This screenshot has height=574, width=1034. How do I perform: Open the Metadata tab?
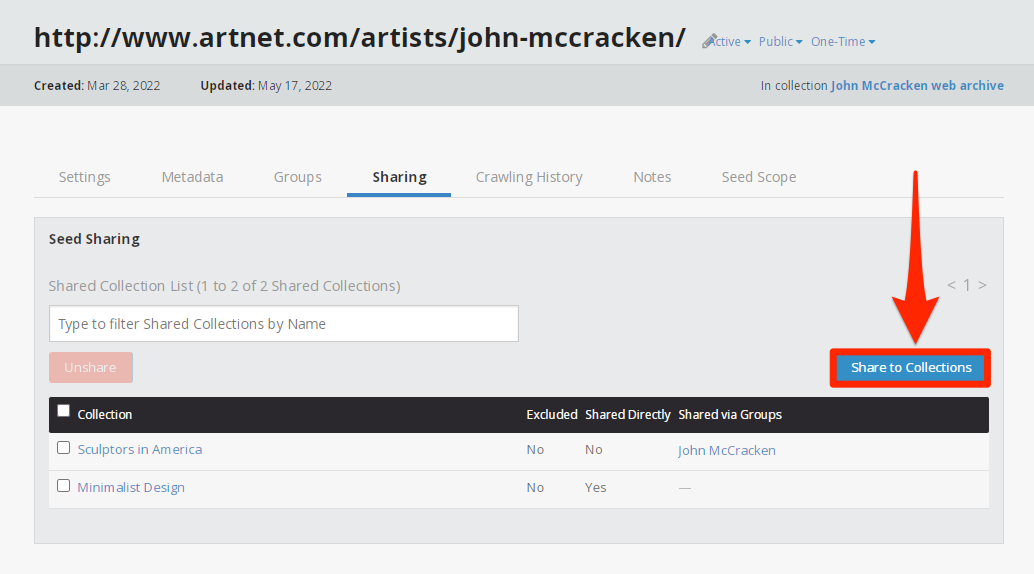(192, 177)
